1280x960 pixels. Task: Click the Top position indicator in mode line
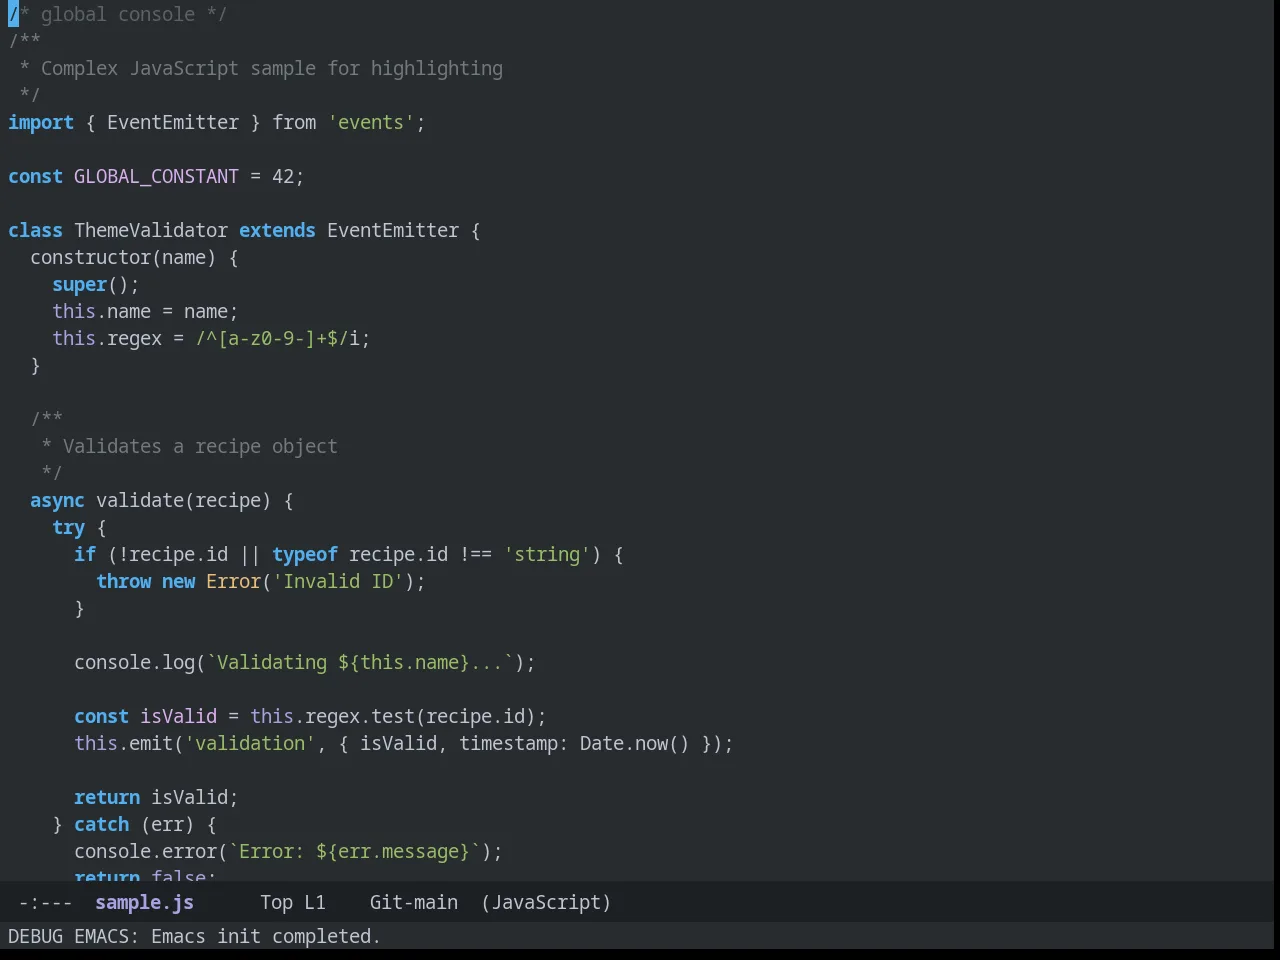(276, 902)
